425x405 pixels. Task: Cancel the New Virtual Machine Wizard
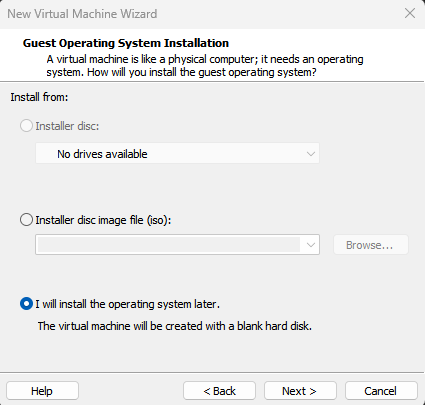coord(381,391)
